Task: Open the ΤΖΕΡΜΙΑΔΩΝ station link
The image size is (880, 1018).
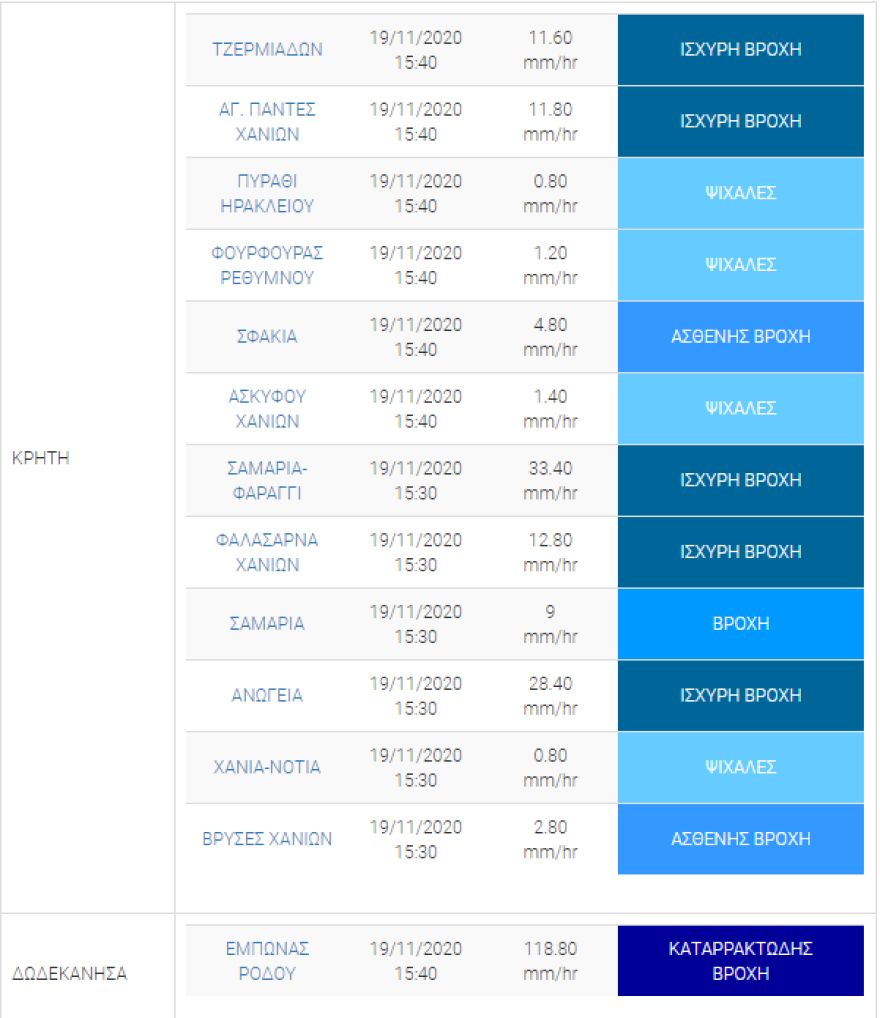Action: 267,49
